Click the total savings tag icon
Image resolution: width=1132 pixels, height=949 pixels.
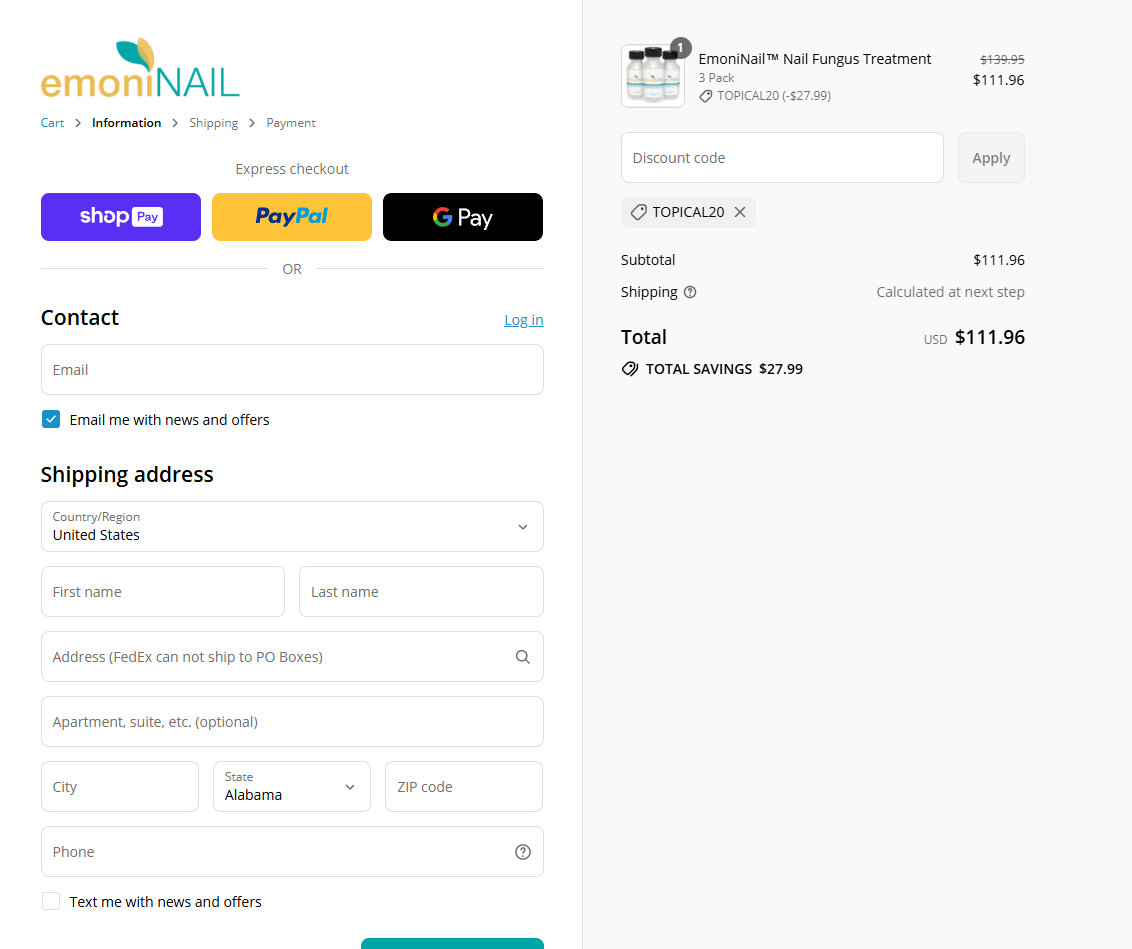click(x=630, y=369)
